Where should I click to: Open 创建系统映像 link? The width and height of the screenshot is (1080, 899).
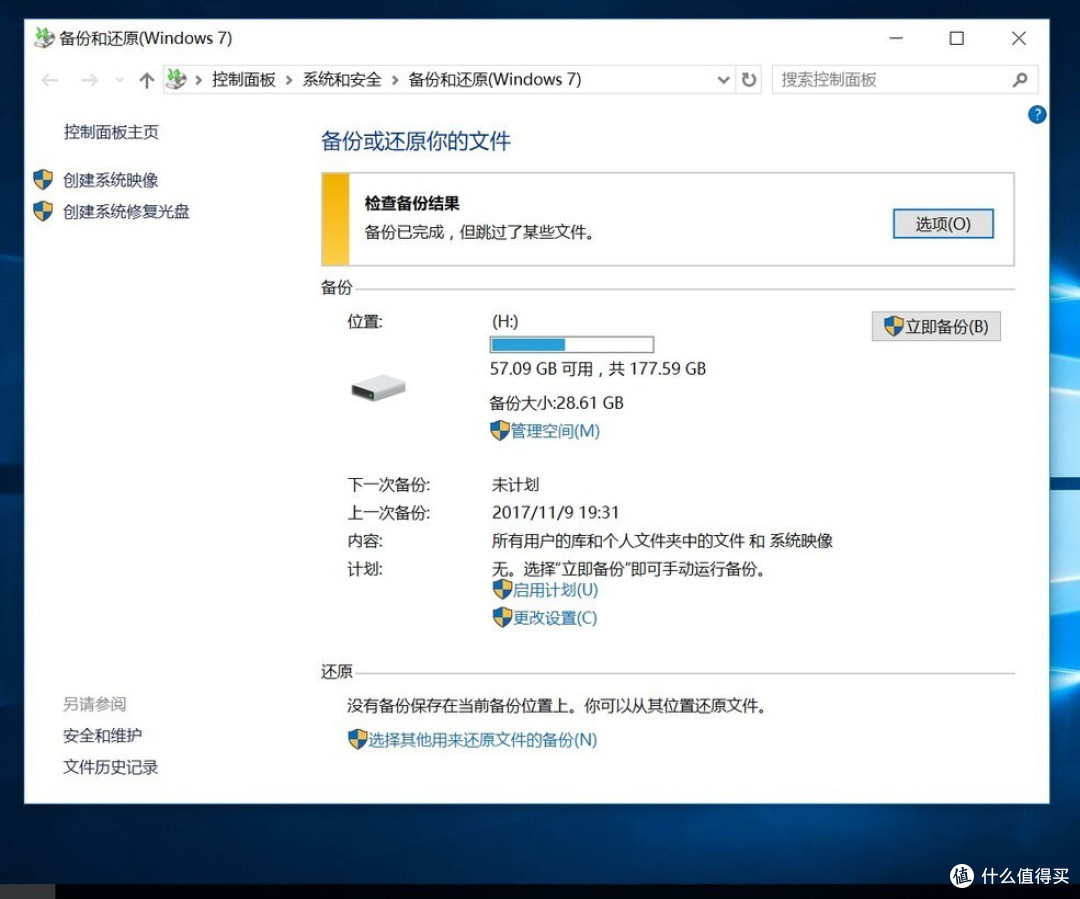(x=110, y=180)
